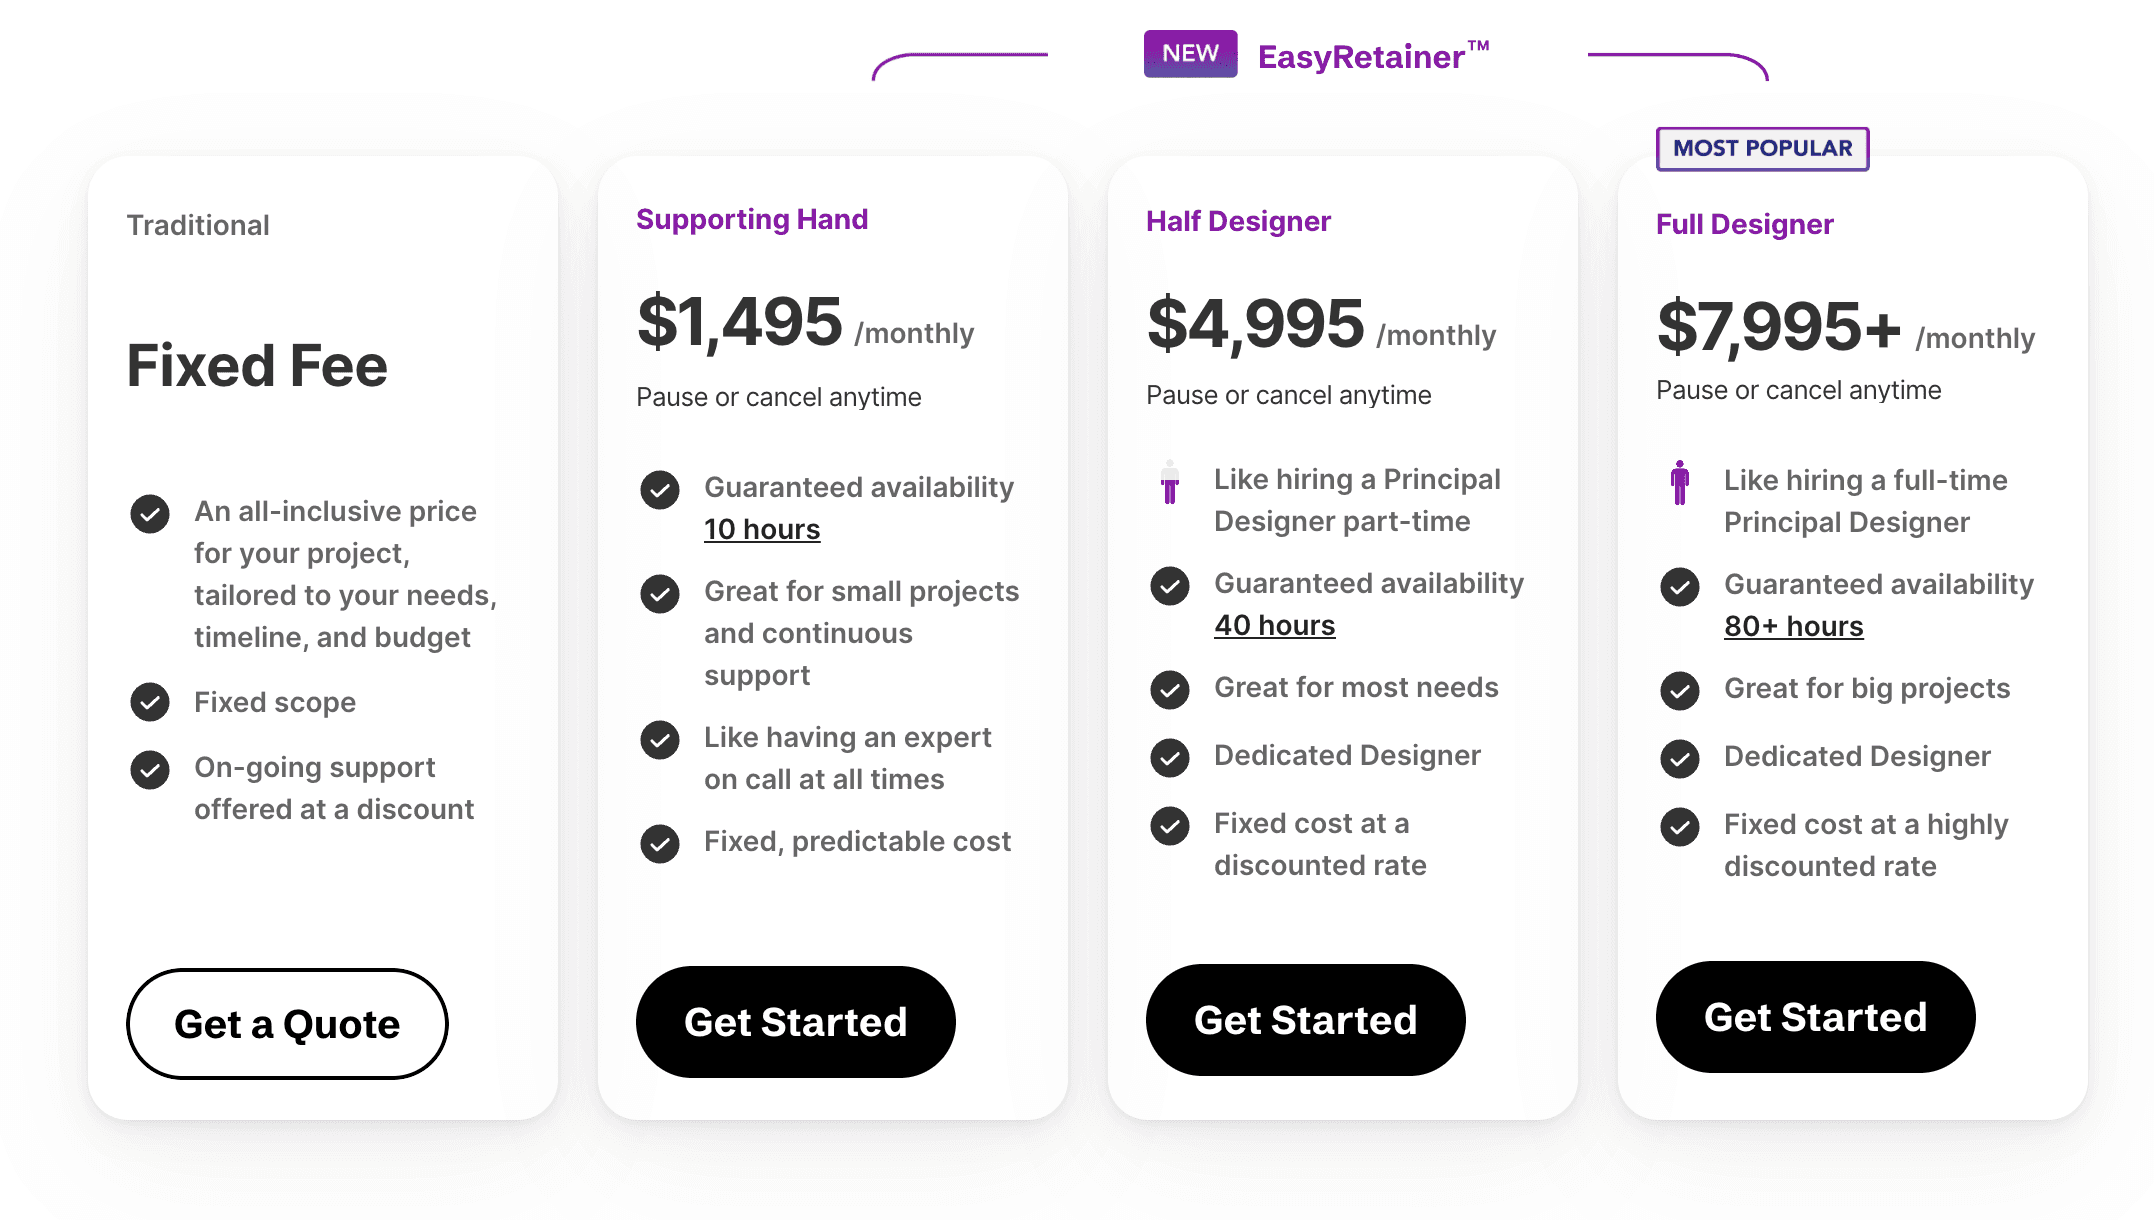The height and width of the screenshot is (1220, 2154).
Task: Click the Get a Quote button
Action: [287, 1023]
